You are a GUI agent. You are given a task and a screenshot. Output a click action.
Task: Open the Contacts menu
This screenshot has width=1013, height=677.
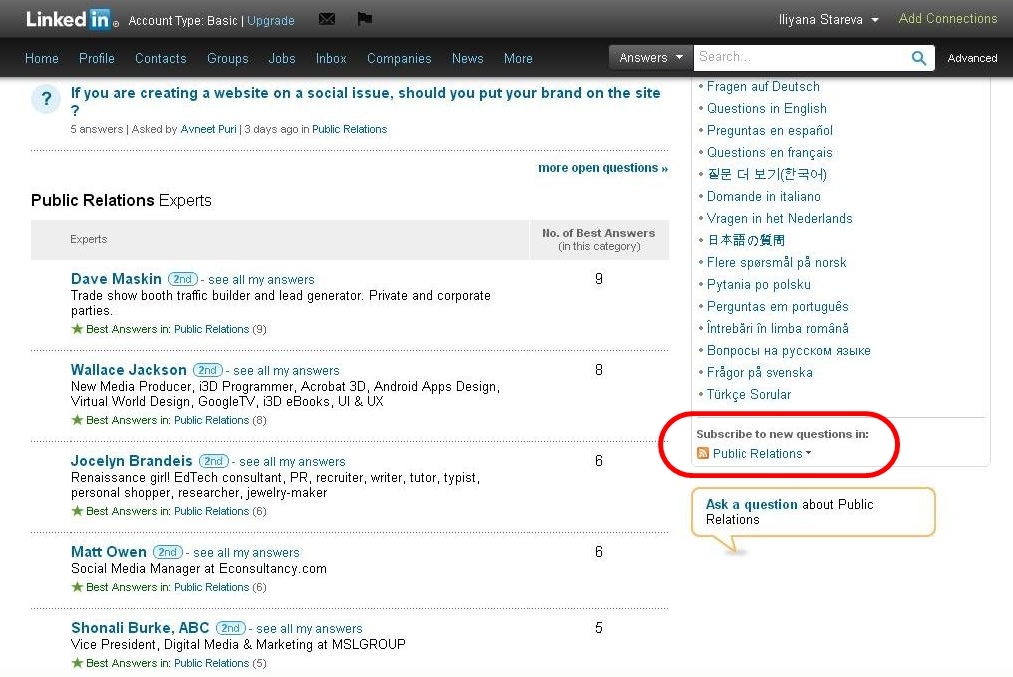161,59
